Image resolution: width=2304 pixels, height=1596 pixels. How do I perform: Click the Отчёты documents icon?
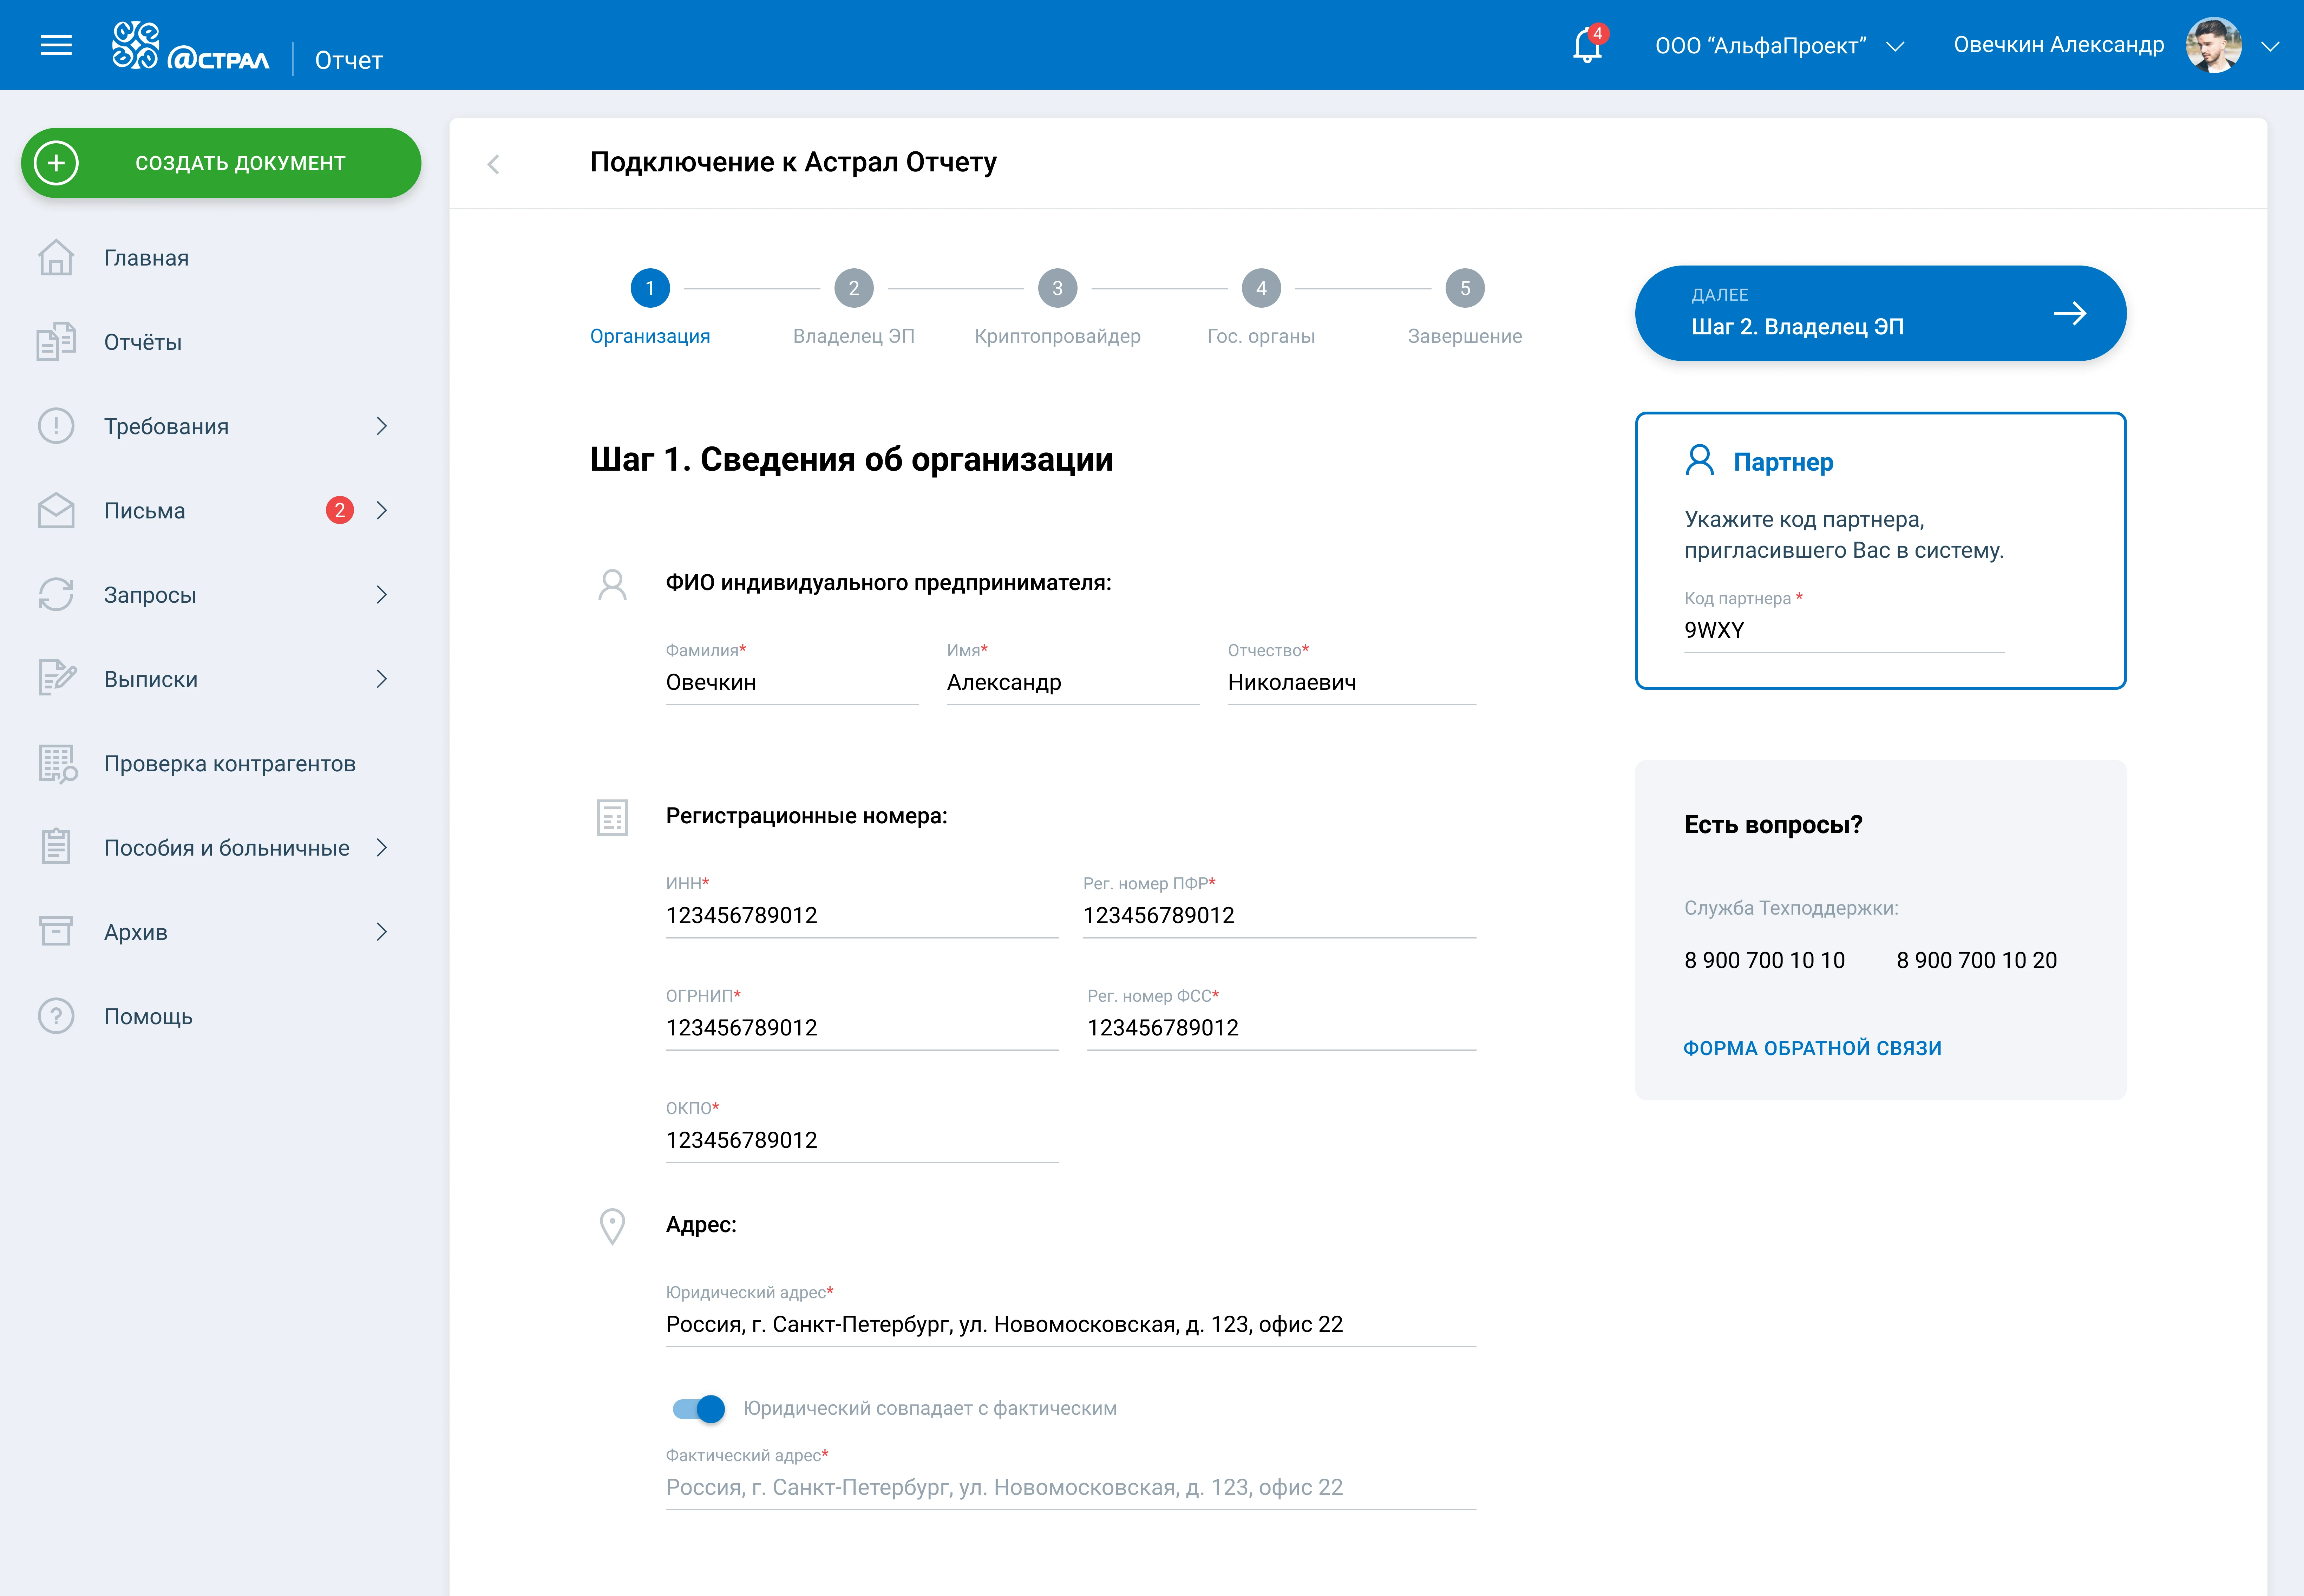pos(56,342)
